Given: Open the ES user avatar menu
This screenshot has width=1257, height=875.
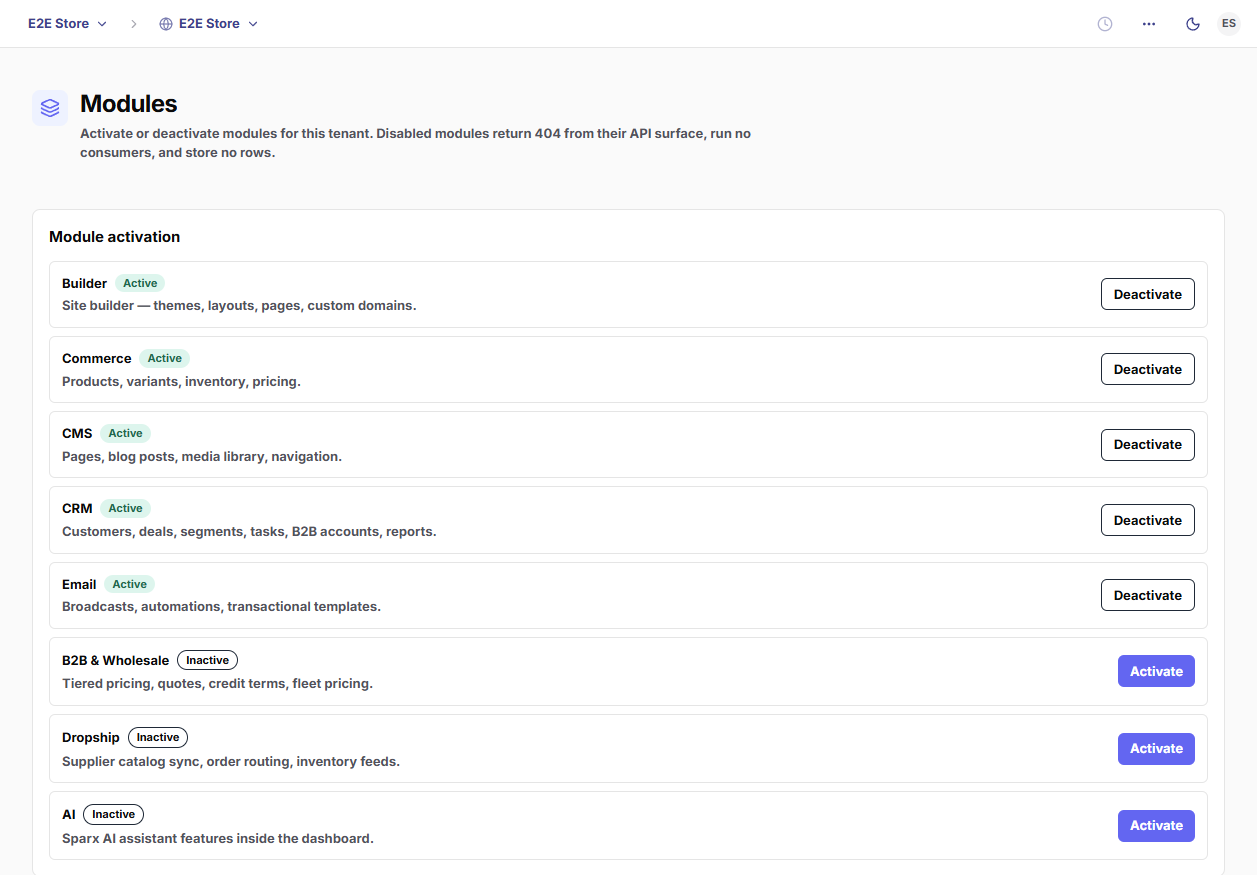Looking at the screenshot, I should [x=1229, y=24].
